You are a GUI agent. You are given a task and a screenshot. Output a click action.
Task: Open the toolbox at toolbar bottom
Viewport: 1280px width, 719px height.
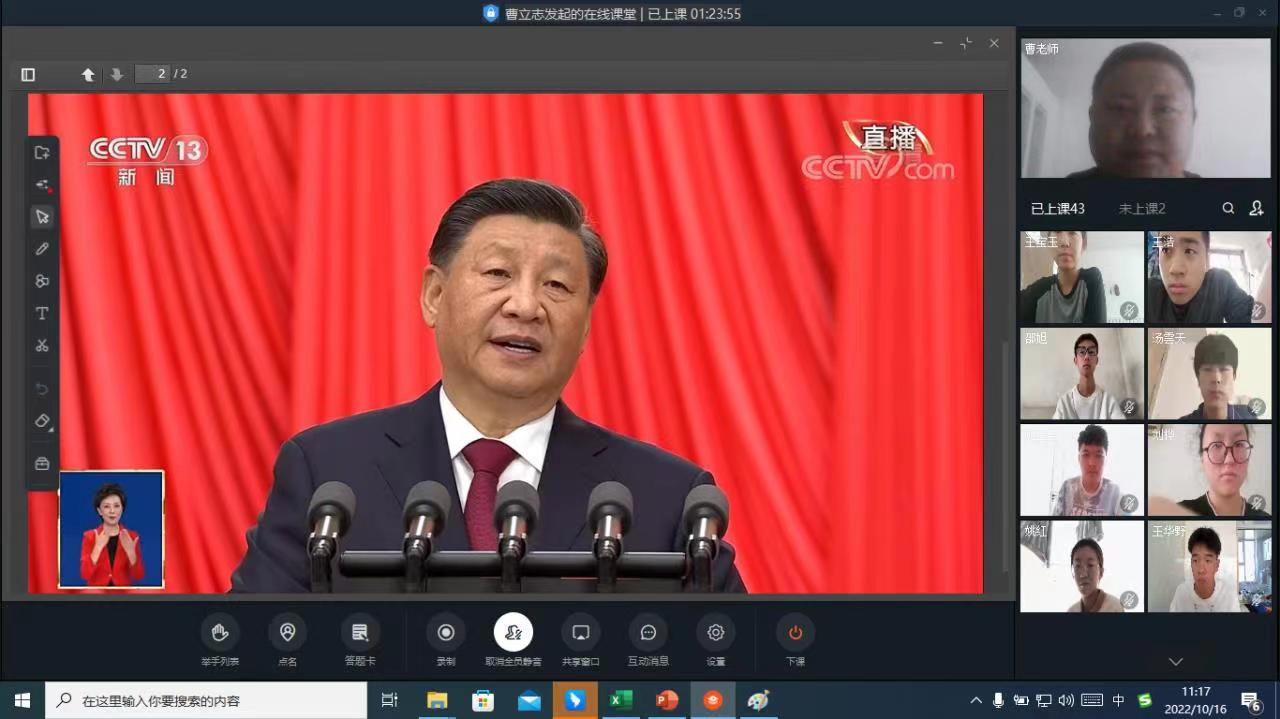click(42, 463)
